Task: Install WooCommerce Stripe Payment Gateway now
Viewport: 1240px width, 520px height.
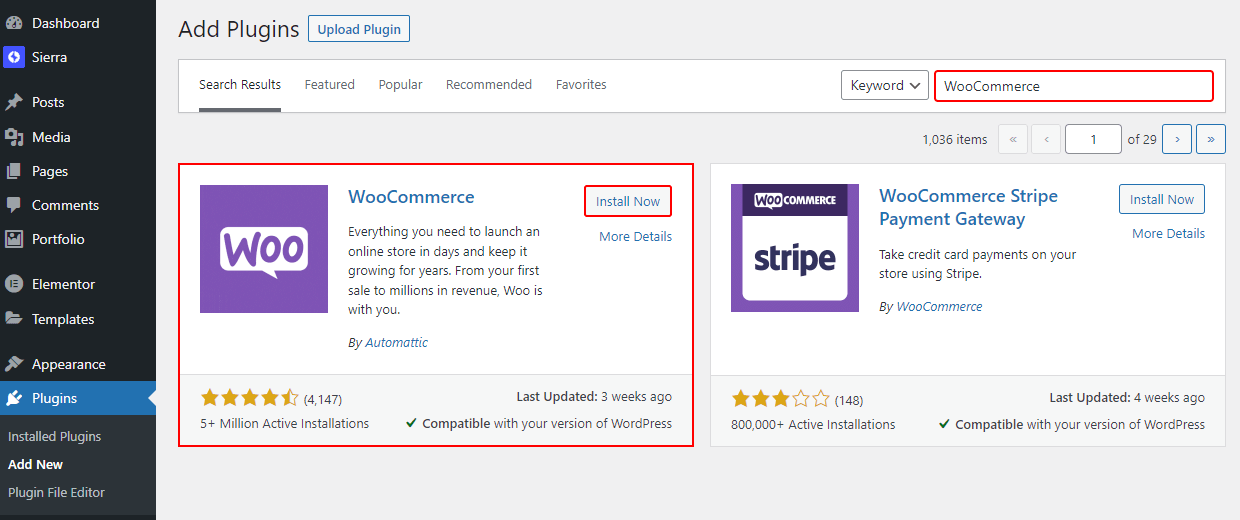Action: [x=1162, y=199]
